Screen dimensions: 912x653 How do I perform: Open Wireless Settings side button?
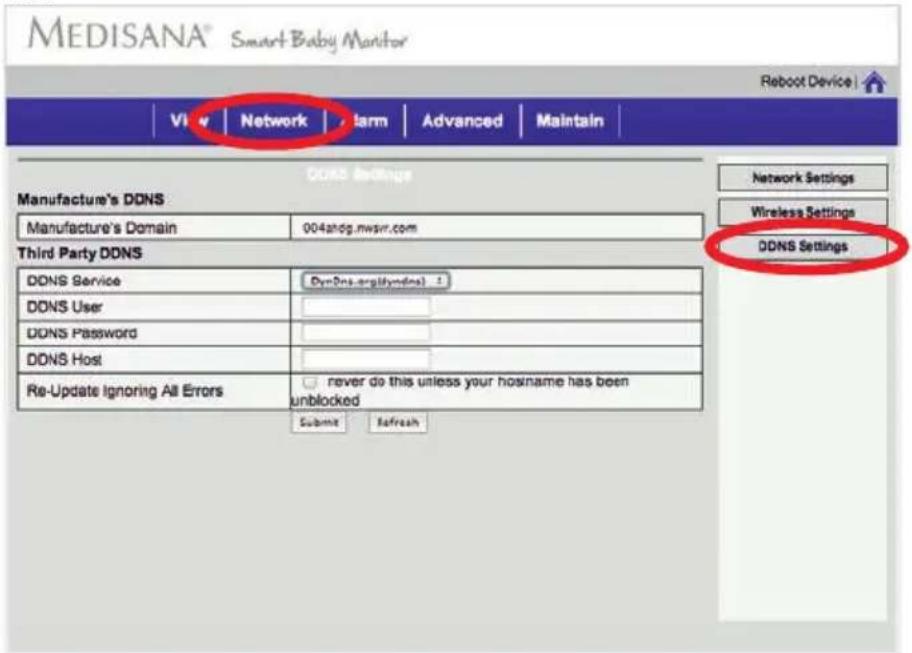pos(803,212)
